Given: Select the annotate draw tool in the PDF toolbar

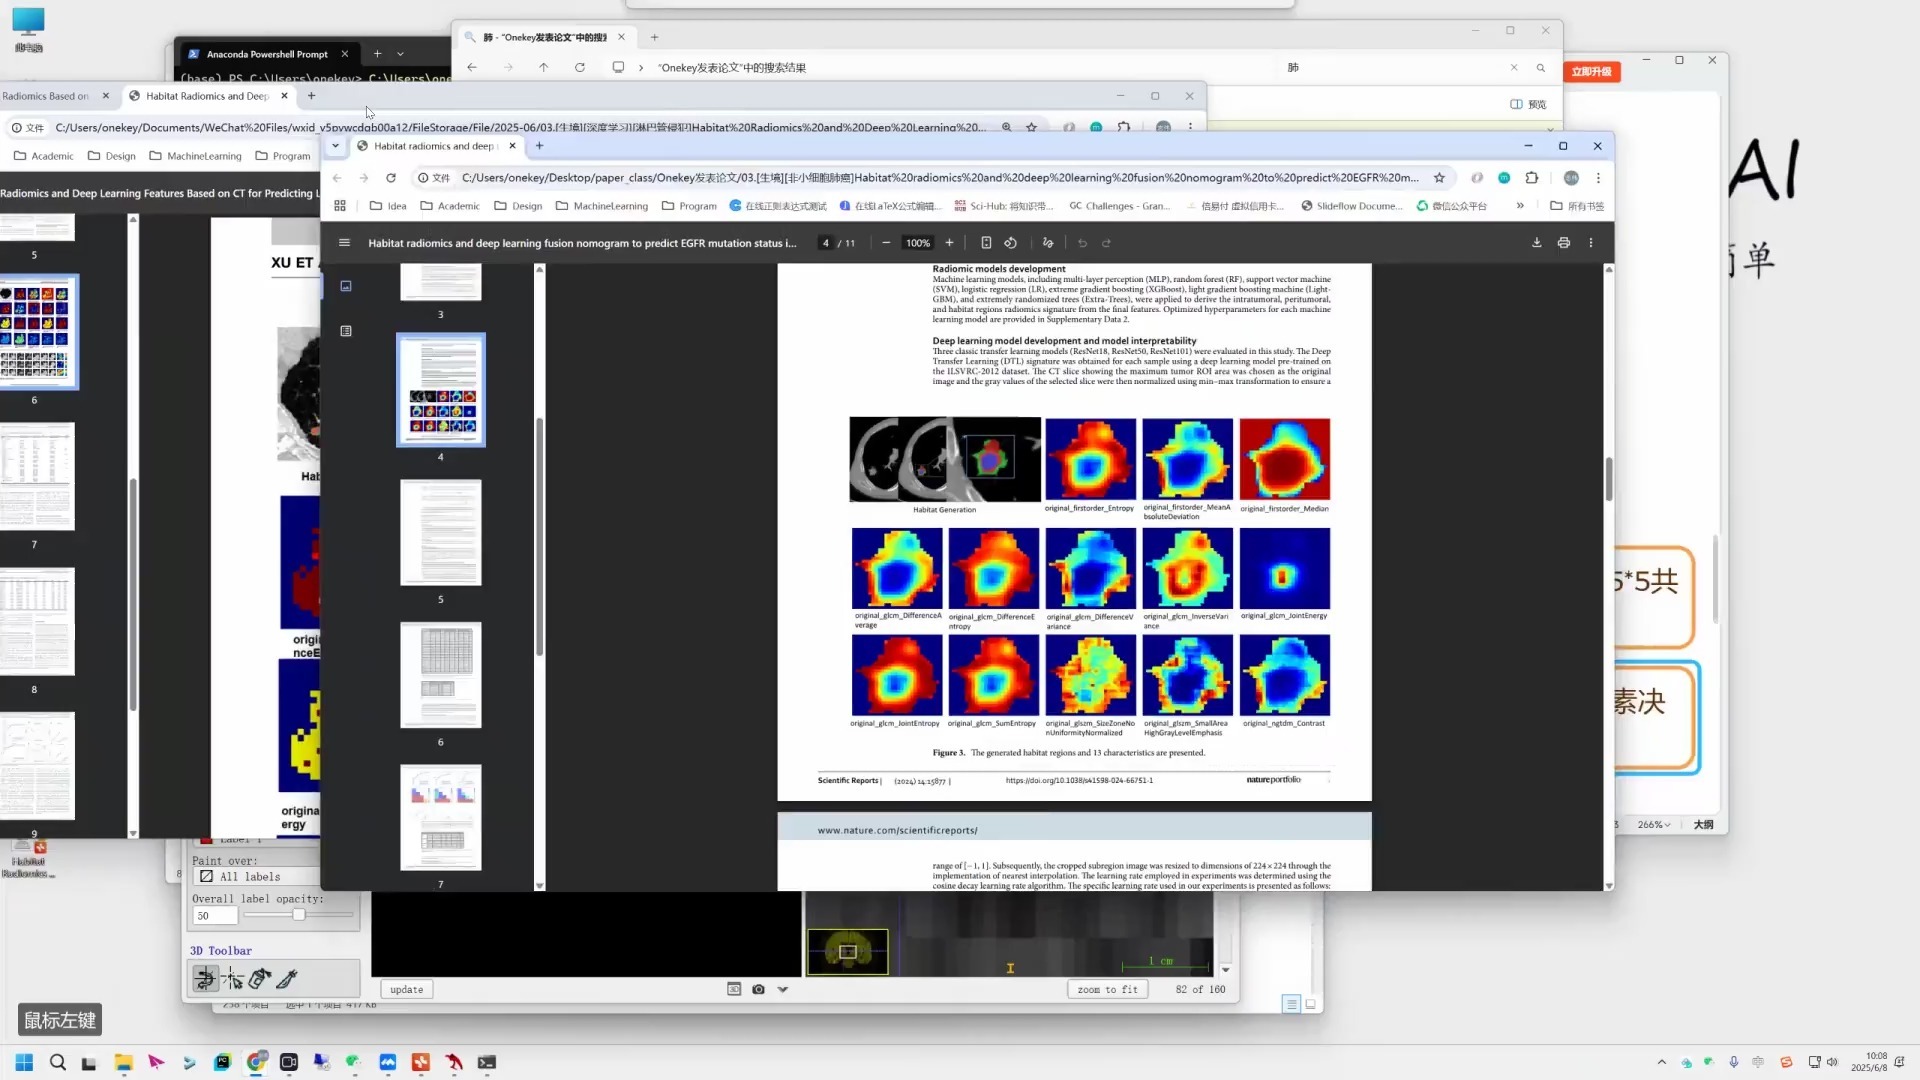Looking at the screenshot, I should [x=1048, y=242].
